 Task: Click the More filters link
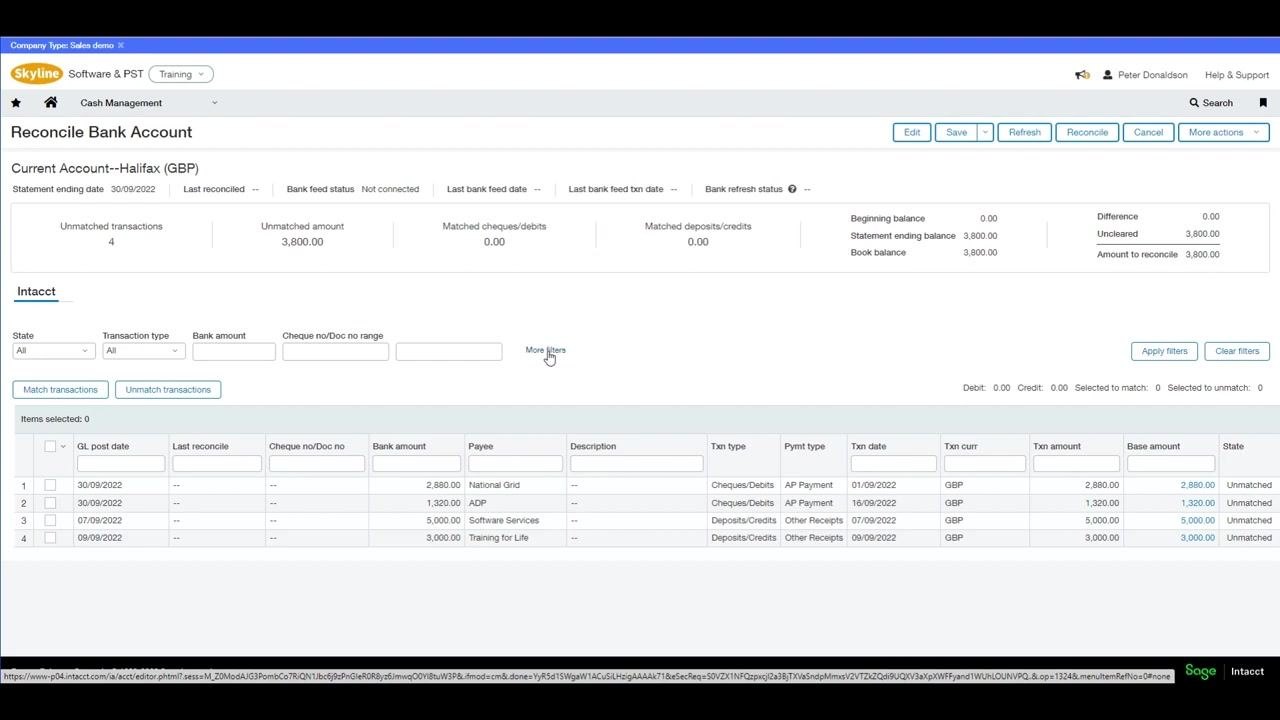(546, 350)
